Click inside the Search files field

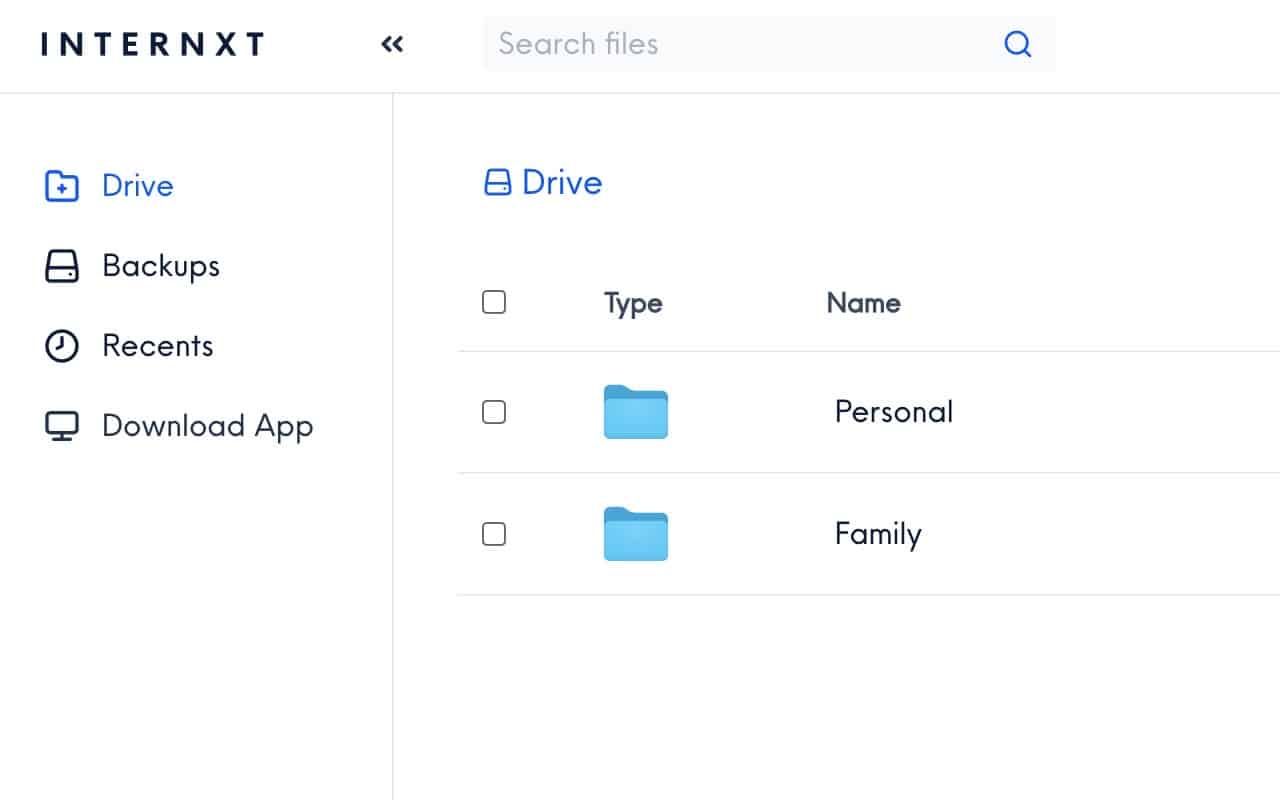coord(700,44)
